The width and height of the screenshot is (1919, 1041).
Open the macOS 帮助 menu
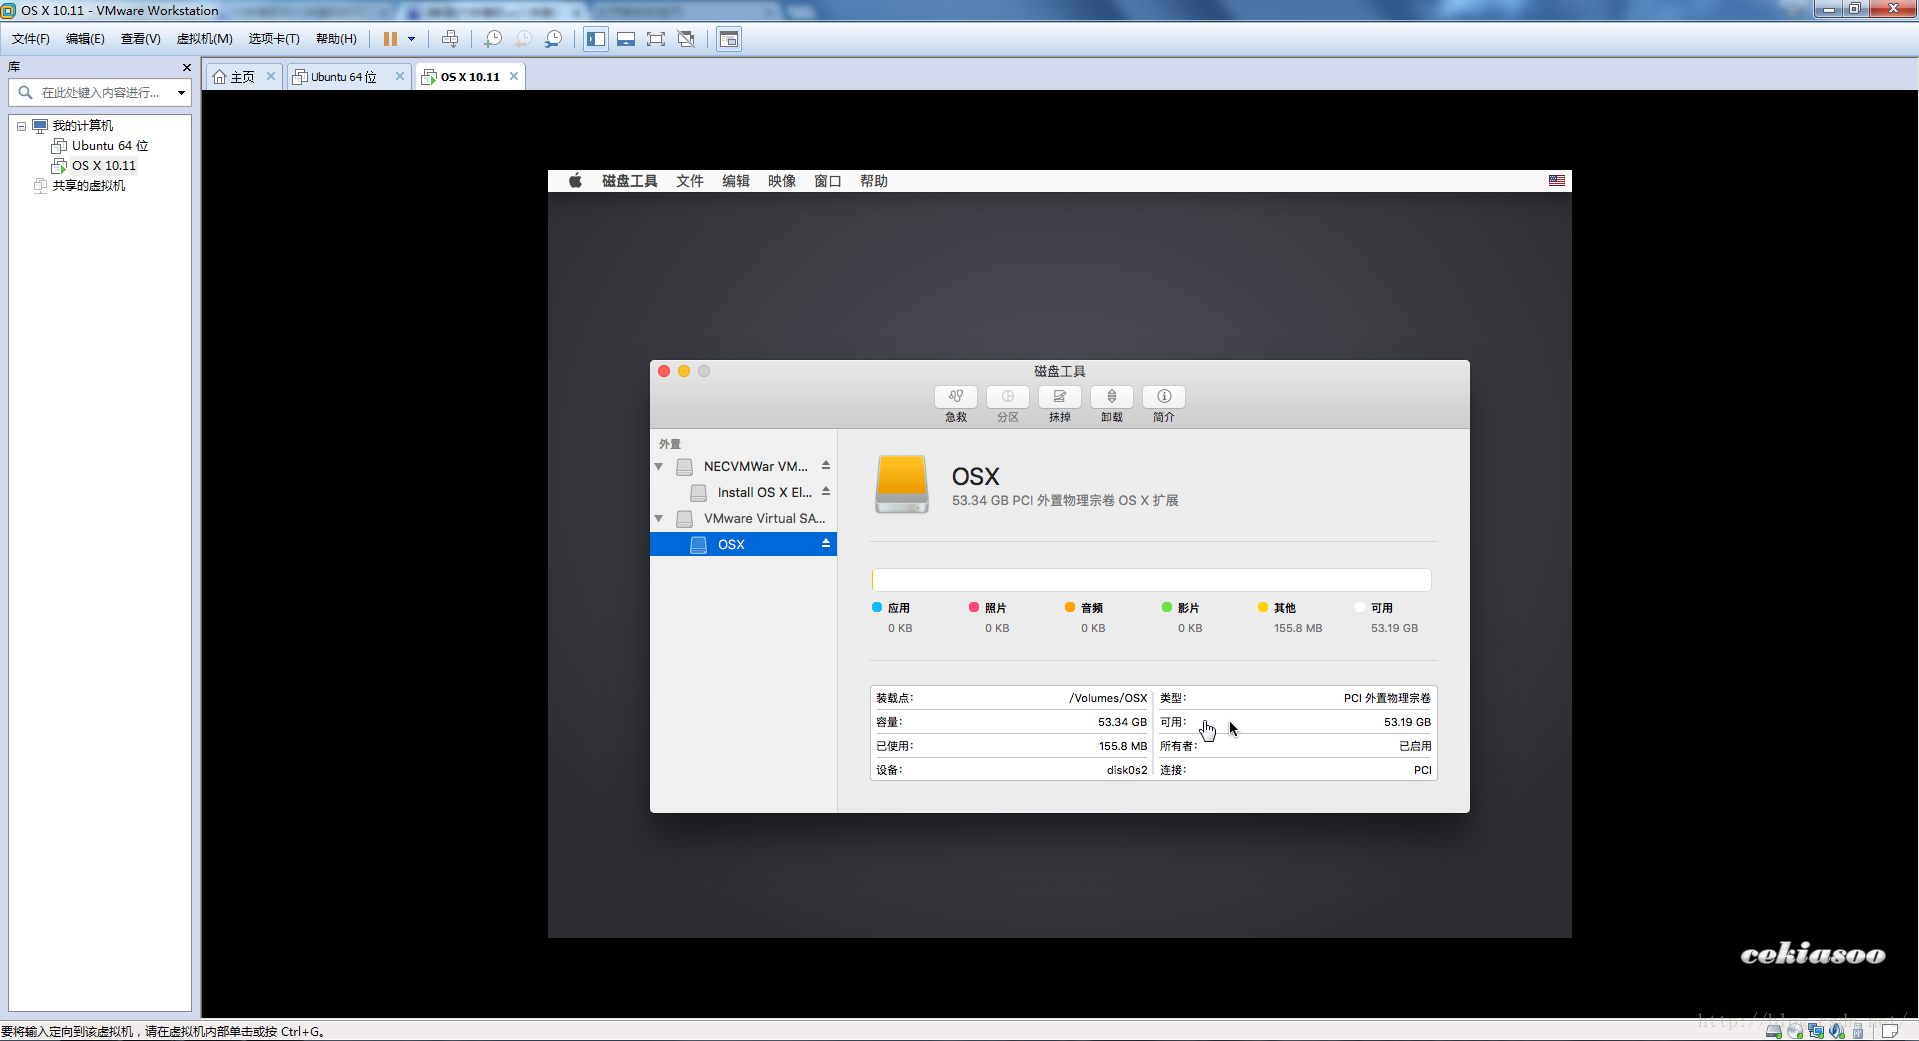click(874, 181)
